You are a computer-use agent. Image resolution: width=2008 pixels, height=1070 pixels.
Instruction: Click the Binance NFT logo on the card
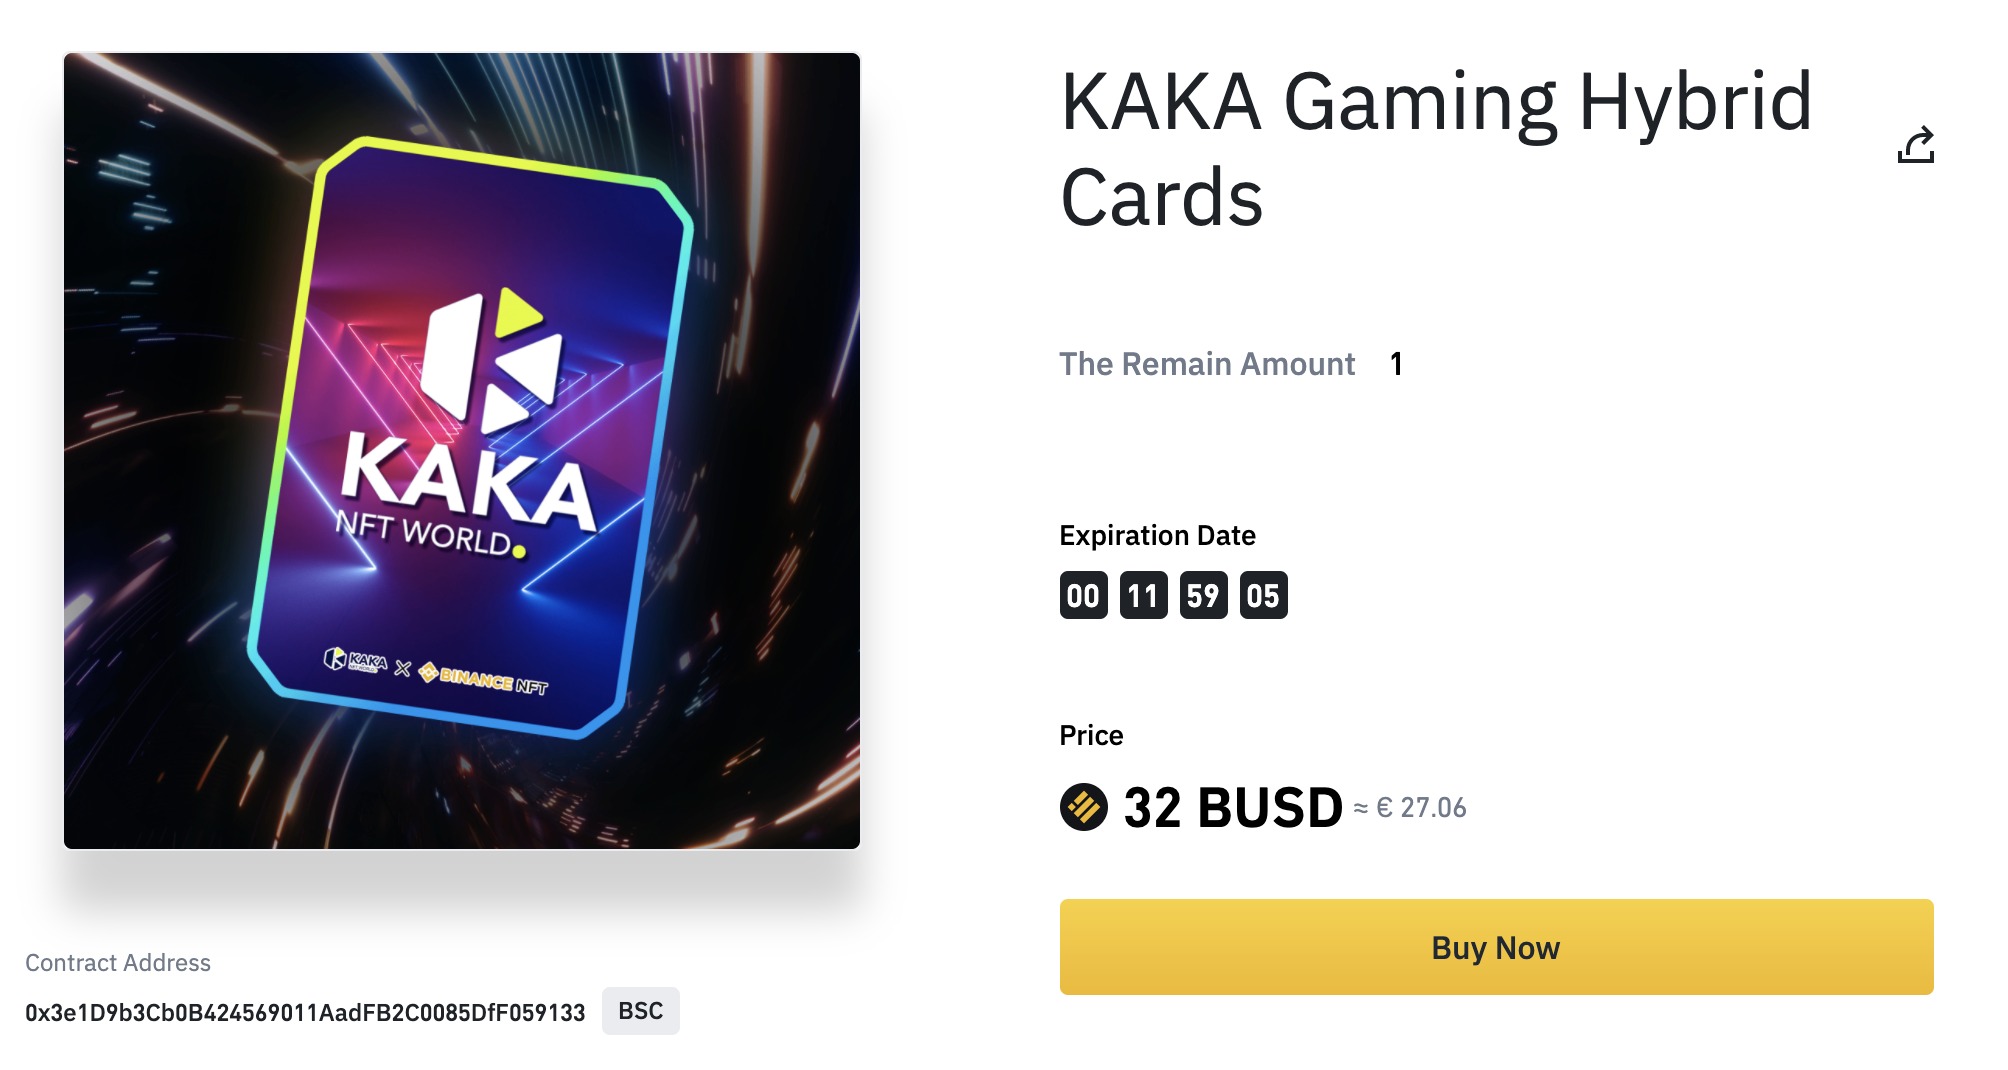point(484,678)
